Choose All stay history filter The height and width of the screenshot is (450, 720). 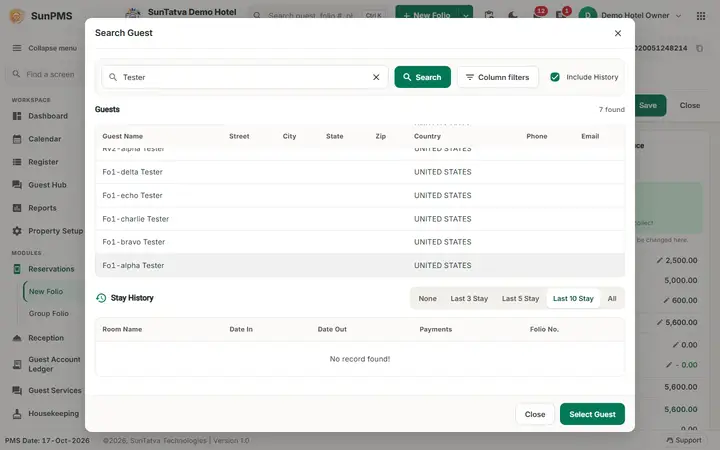pyautogui.click(x=612, y=298)
